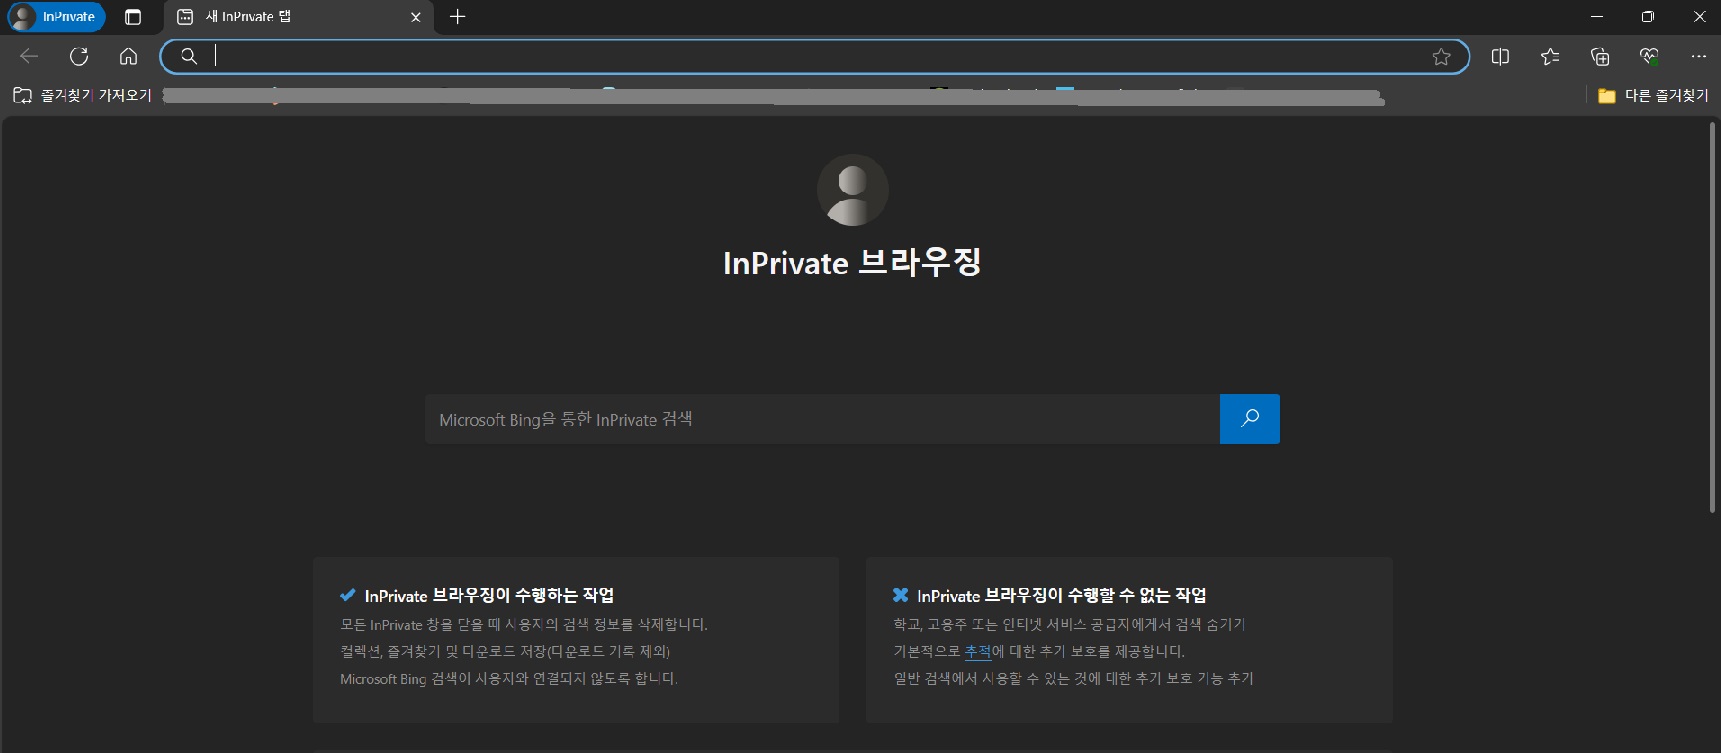Click 'InPrivate 브라우징이 수행하는 작업' text
This screenshot has width=1721, height=753.
coord(489,595)
